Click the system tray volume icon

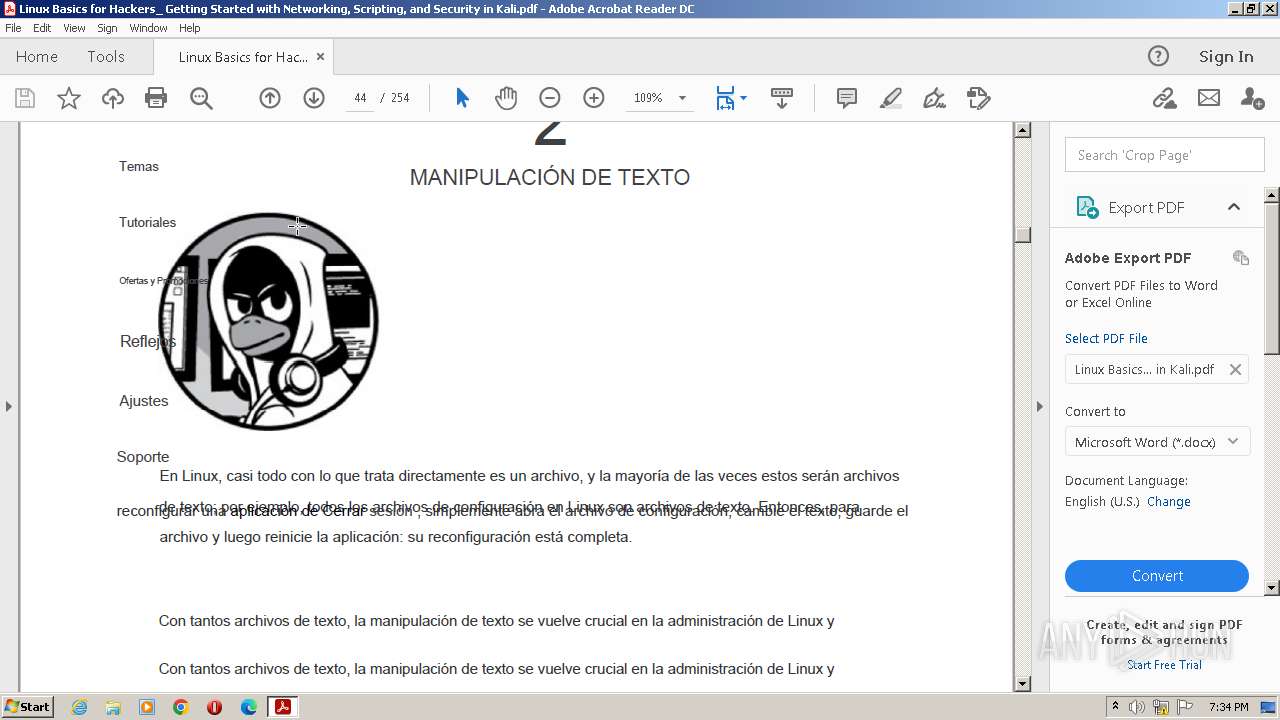click(x=1138, y=707)
